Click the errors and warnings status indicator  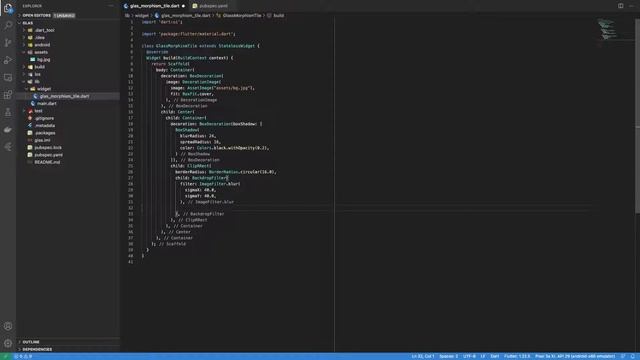point(23,356)
